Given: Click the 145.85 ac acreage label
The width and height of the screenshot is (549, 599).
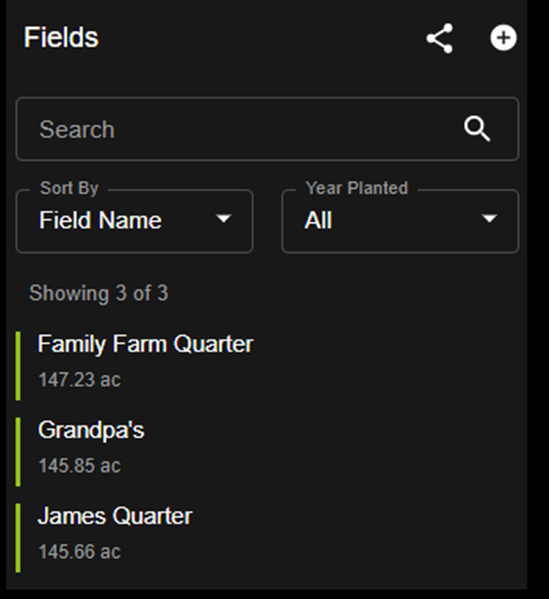Looking at the screenshot, I should point(79,466).
